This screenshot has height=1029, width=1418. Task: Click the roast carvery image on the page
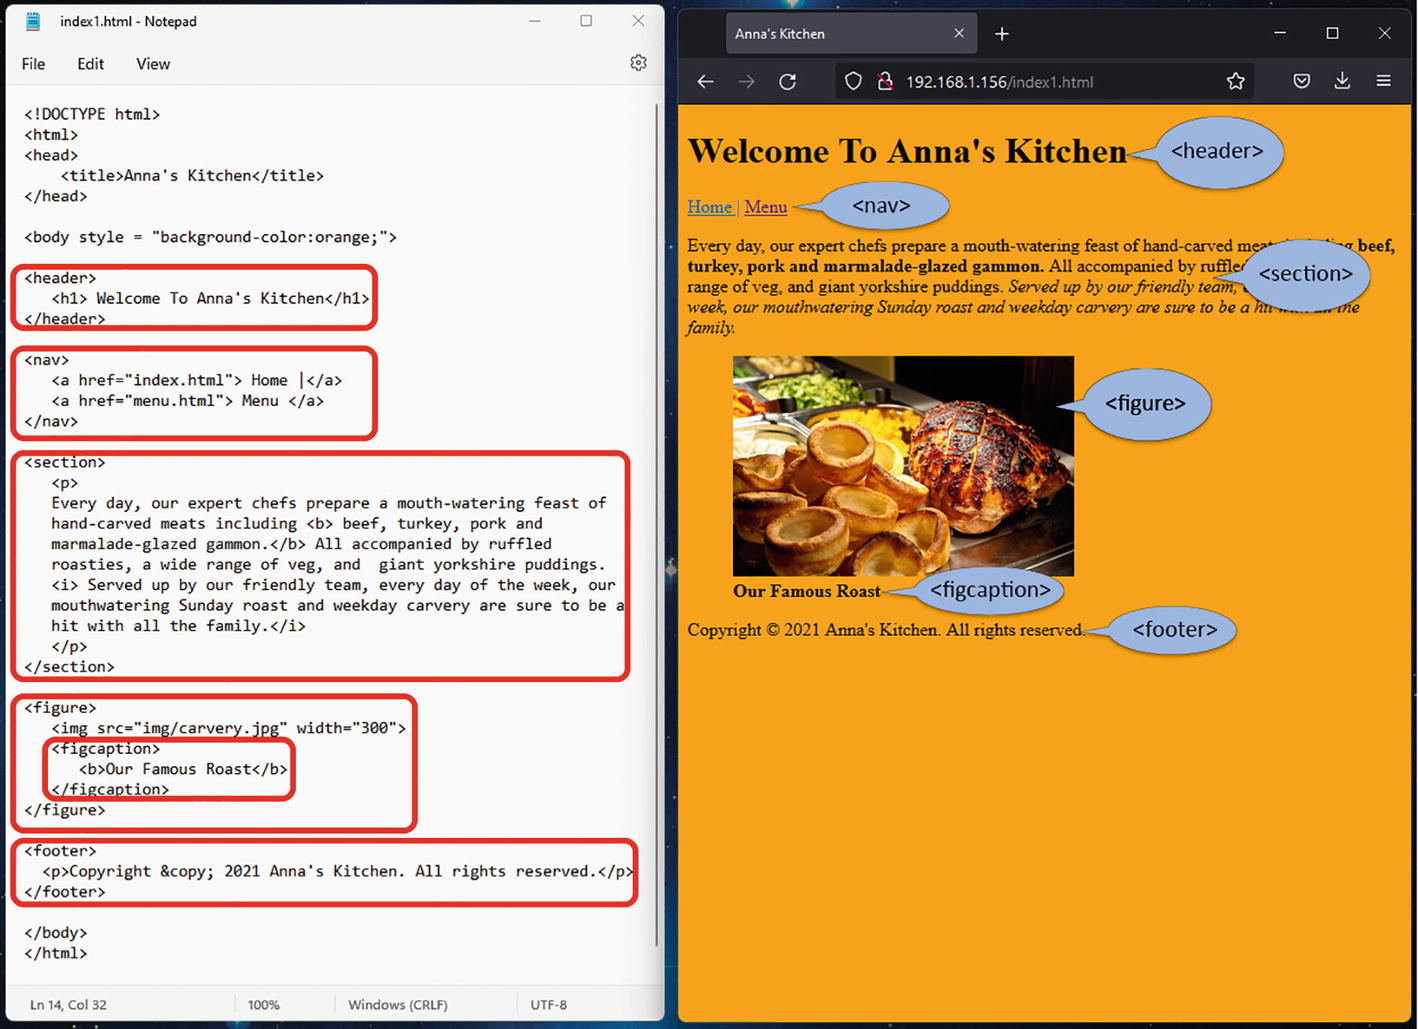903,466
